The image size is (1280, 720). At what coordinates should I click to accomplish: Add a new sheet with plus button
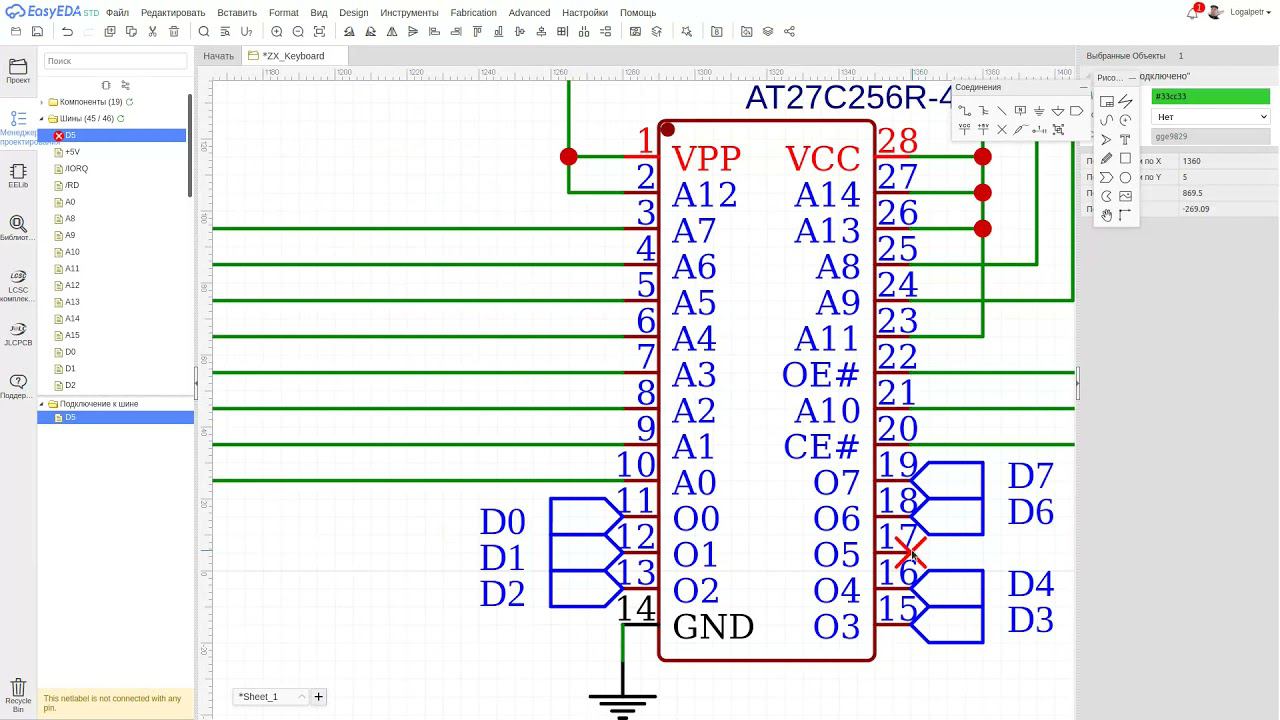(x=319, y=696)
